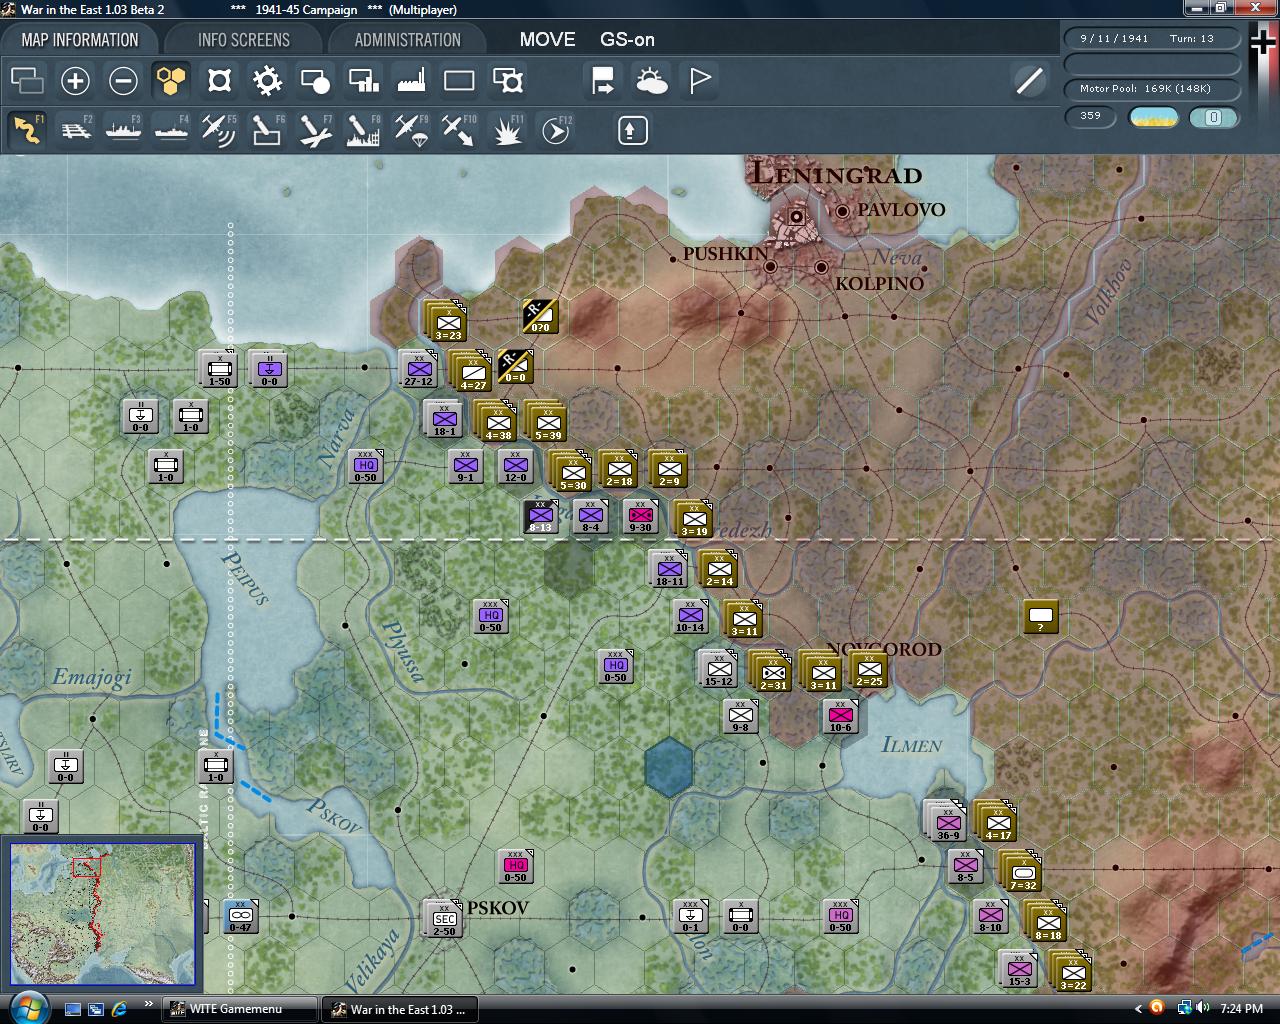Select the 8-13 highlighted German unit

pyautogui.click(x=541, y=516)
